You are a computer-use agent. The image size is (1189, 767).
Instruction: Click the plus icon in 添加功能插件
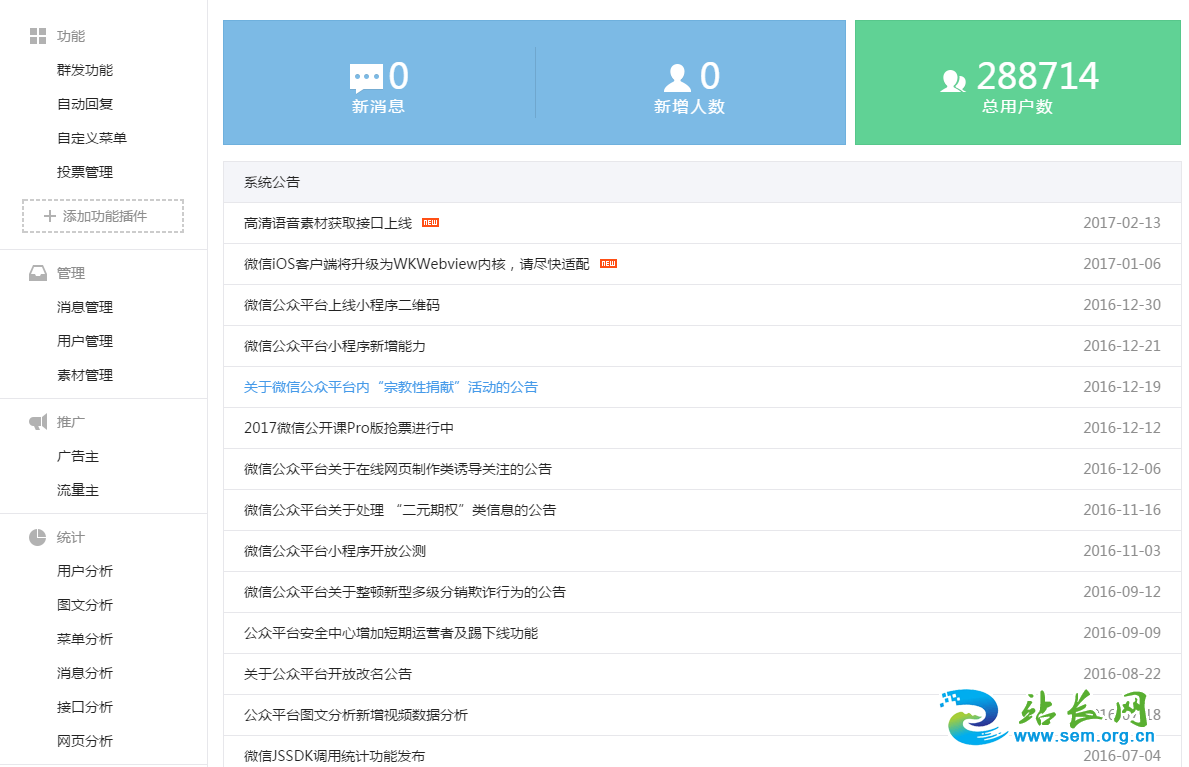coord(50,216)
